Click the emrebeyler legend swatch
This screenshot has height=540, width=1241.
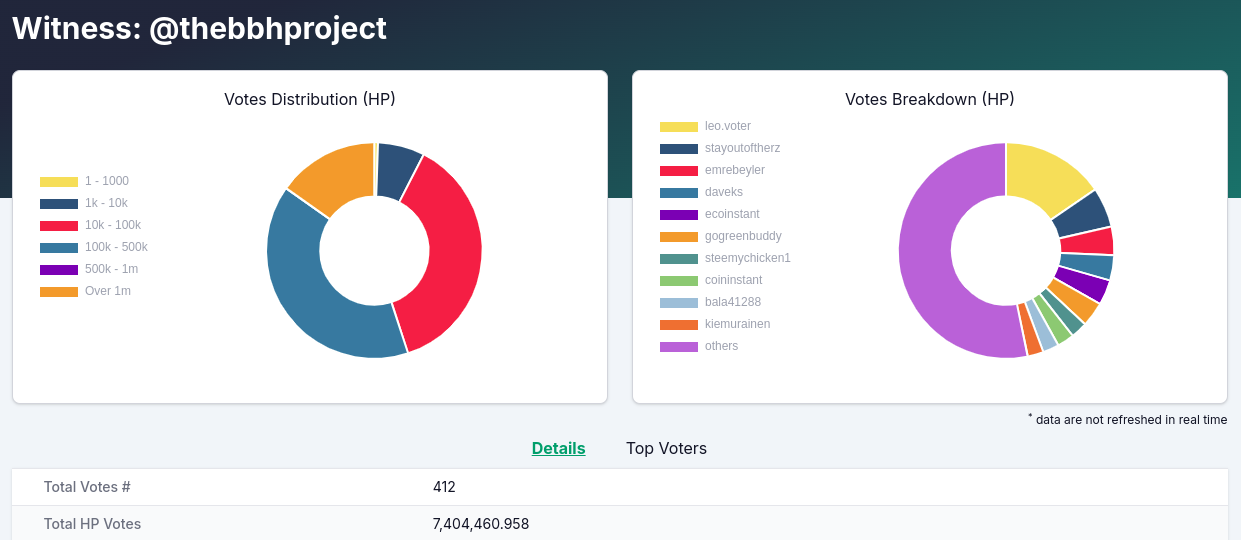679,171
